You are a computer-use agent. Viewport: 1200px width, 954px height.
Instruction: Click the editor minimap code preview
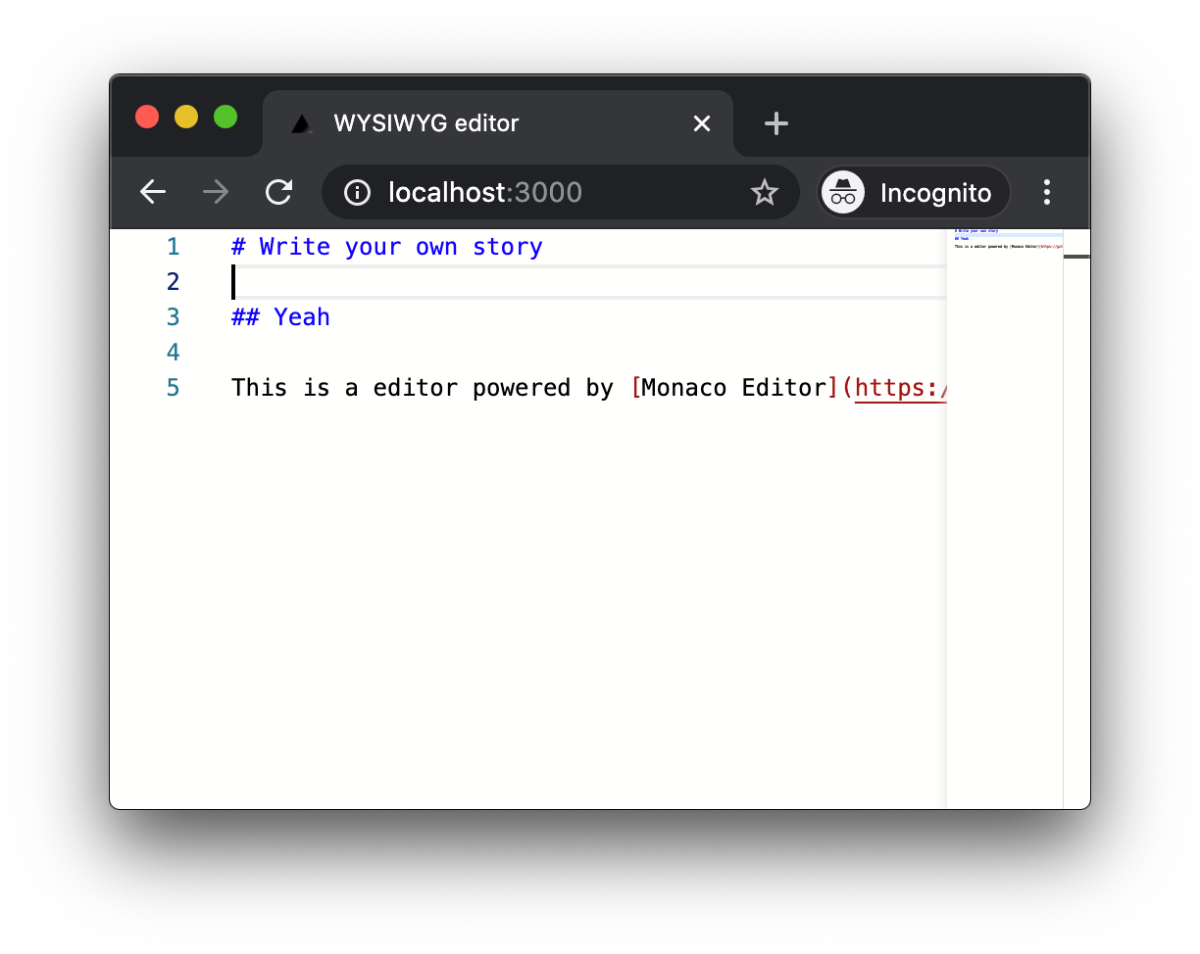pos(1005,239)
